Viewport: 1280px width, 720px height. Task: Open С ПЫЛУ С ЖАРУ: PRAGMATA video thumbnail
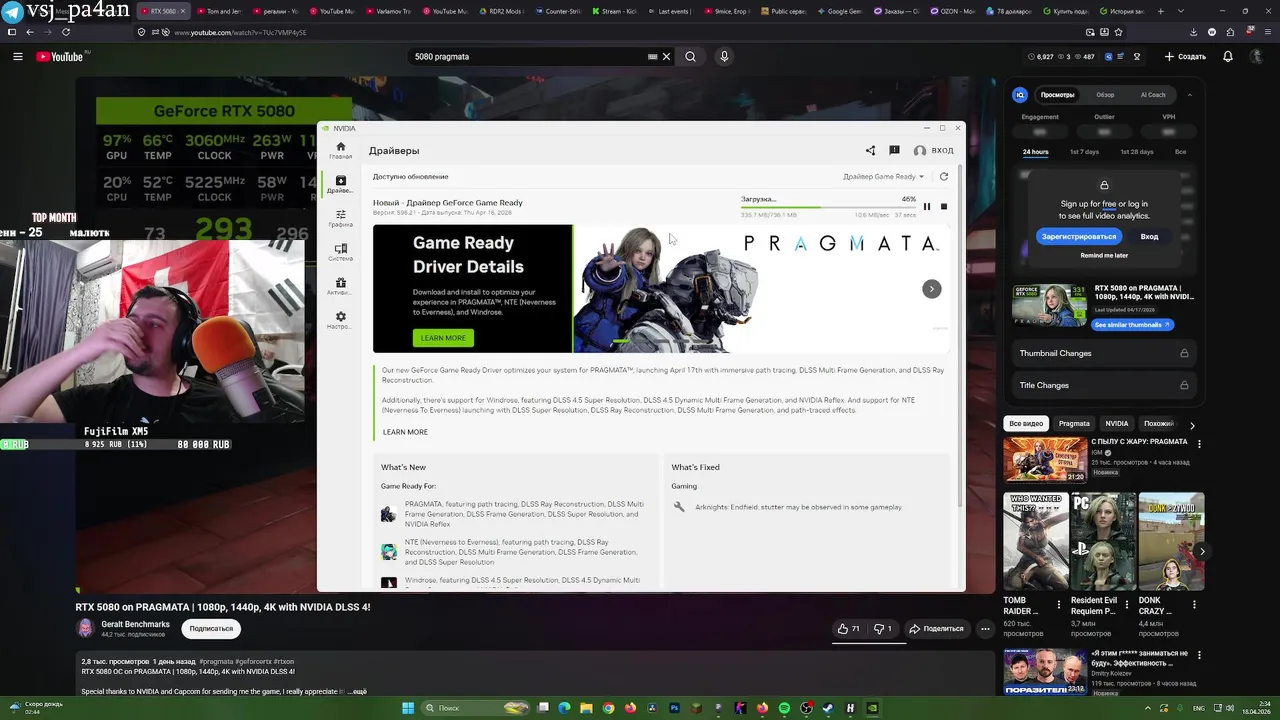1045,460
